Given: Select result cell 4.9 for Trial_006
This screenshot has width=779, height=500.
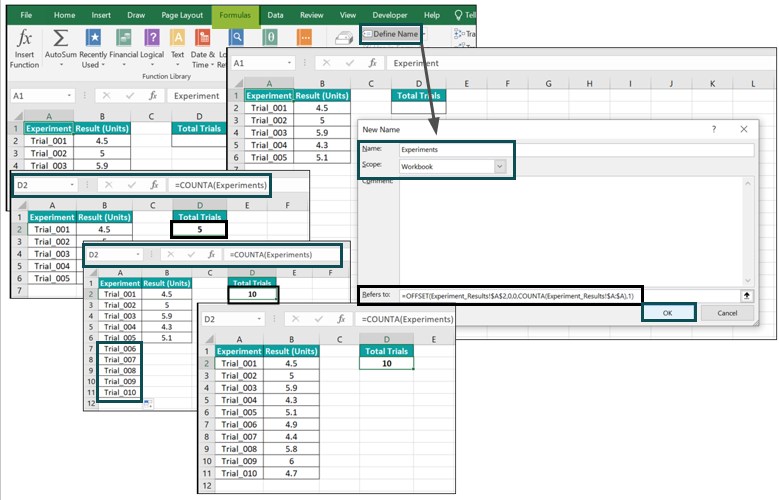Looking at the screenshot, I should point(291,424).
